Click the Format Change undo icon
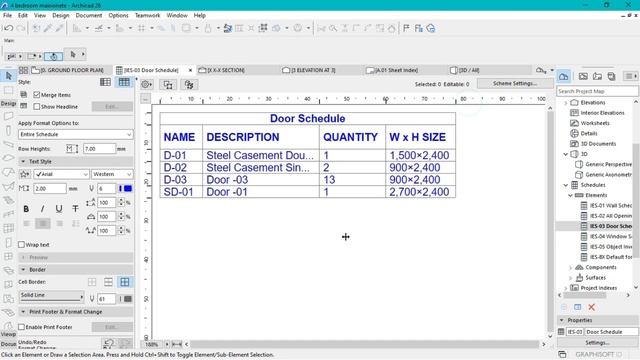Viewport: 640px width, 360px height. click(x=109, y=344)
